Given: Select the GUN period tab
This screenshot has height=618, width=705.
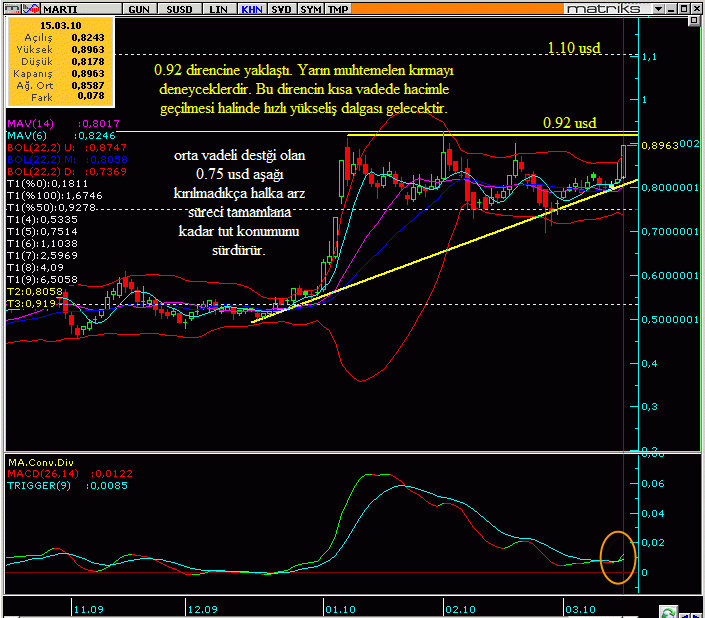Looking at the screenshot, I should [141, 8].
